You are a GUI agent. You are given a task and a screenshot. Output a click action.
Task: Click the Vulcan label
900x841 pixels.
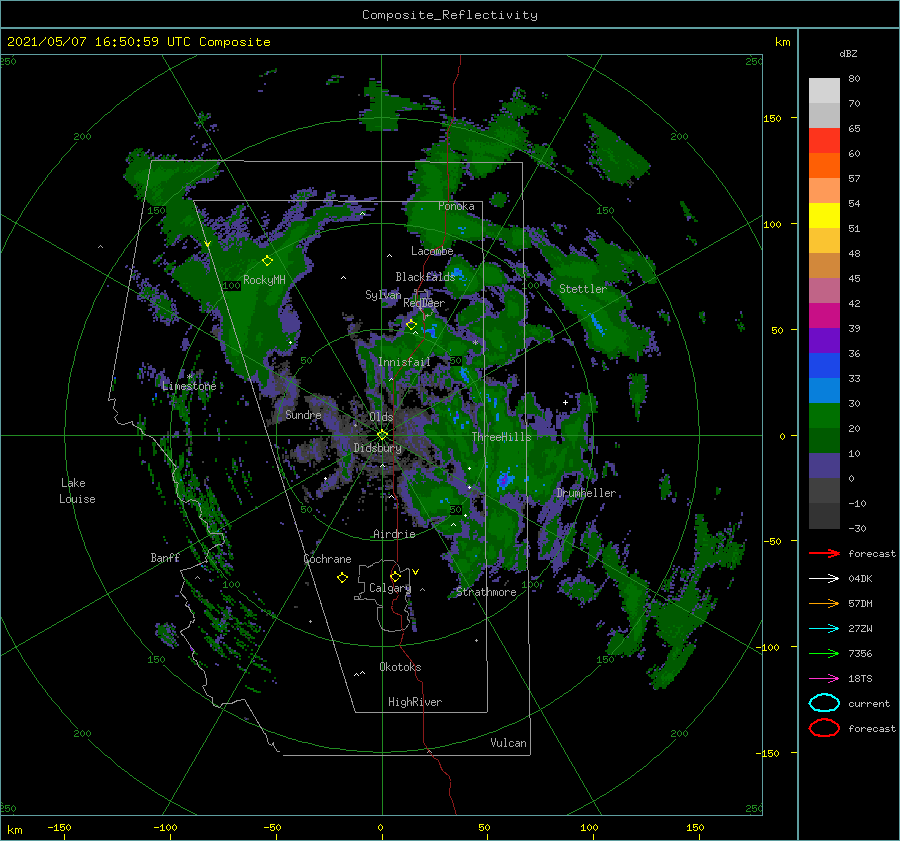tap(509, 743)
